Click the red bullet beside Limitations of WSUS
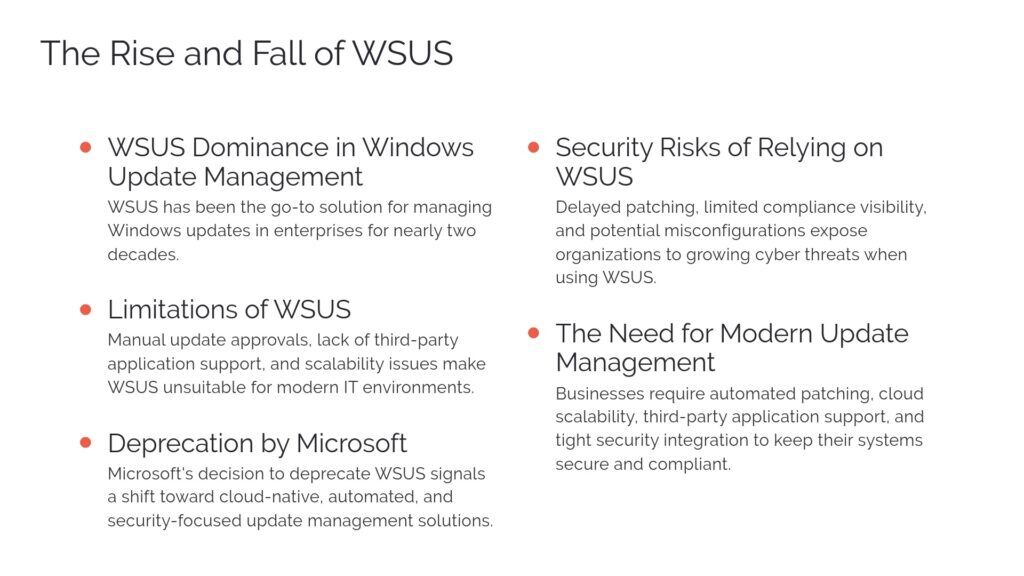 coord(86,309)
